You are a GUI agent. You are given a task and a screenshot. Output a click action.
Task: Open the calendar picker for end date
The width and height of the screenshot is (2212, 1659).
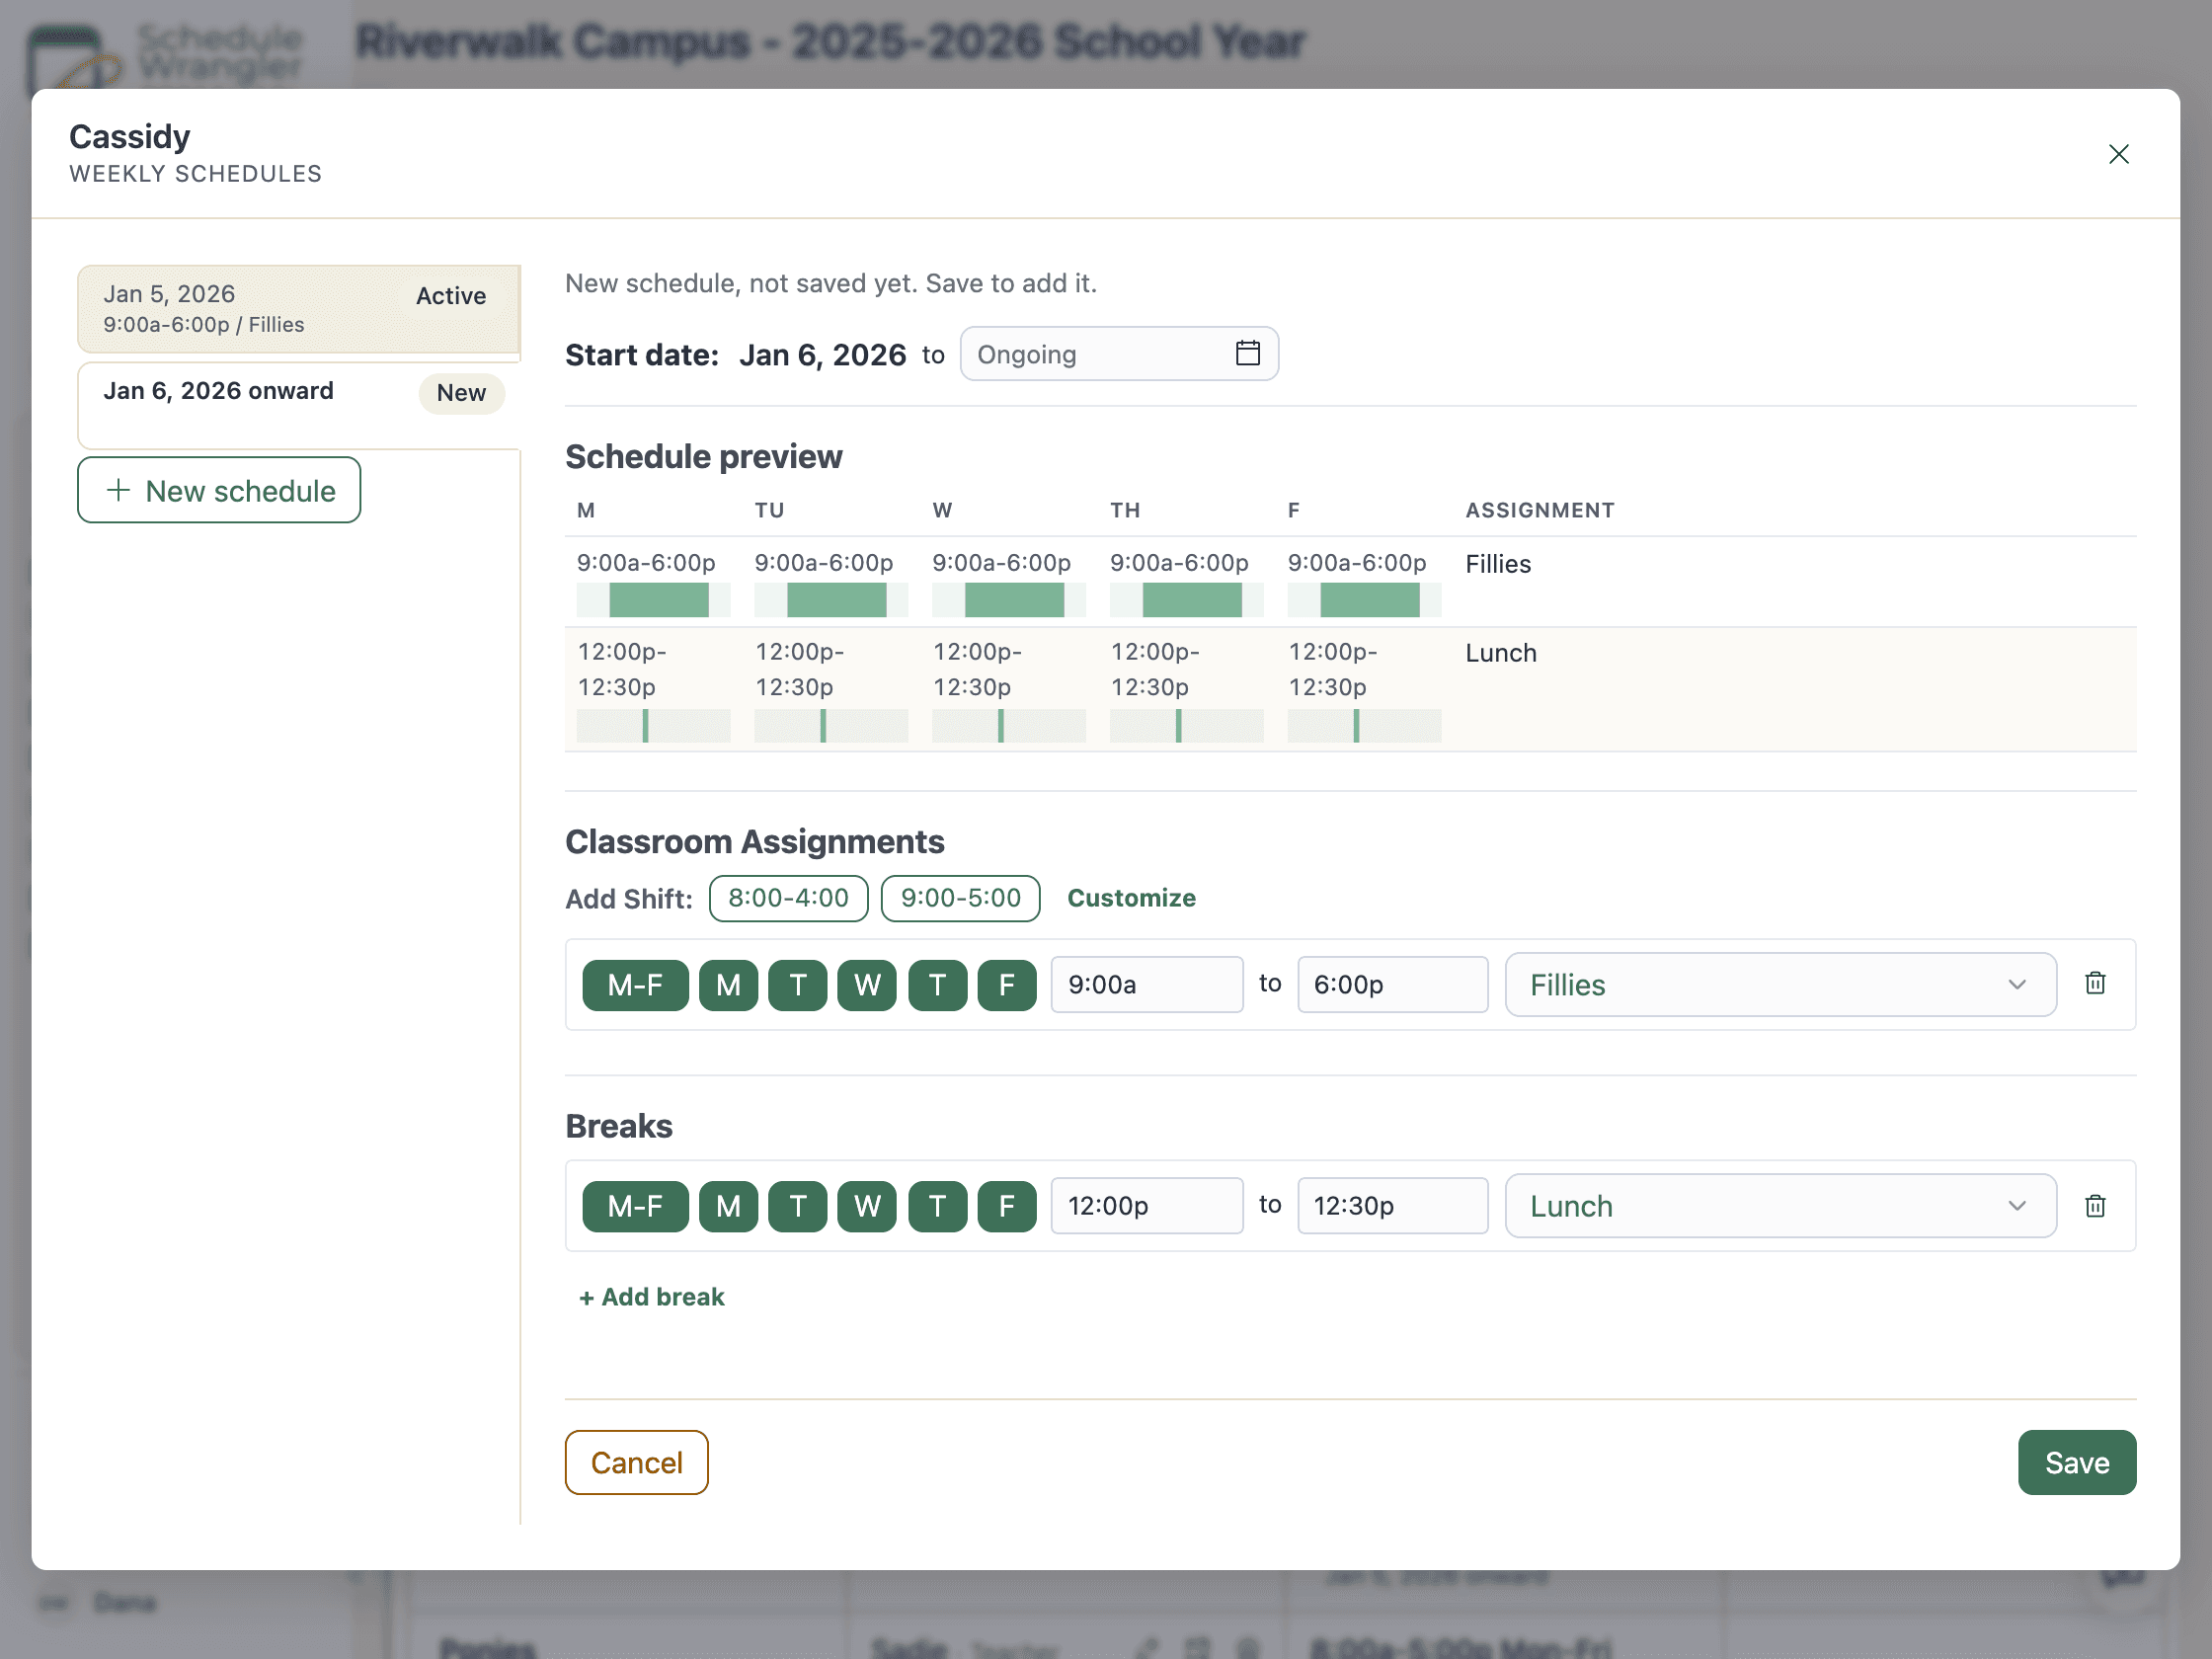1247,353
